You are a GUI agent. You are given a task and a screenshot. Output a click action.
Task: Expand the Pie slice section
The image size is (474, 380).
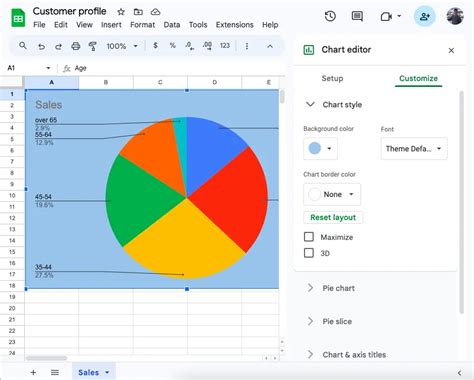tap(337, 321)
